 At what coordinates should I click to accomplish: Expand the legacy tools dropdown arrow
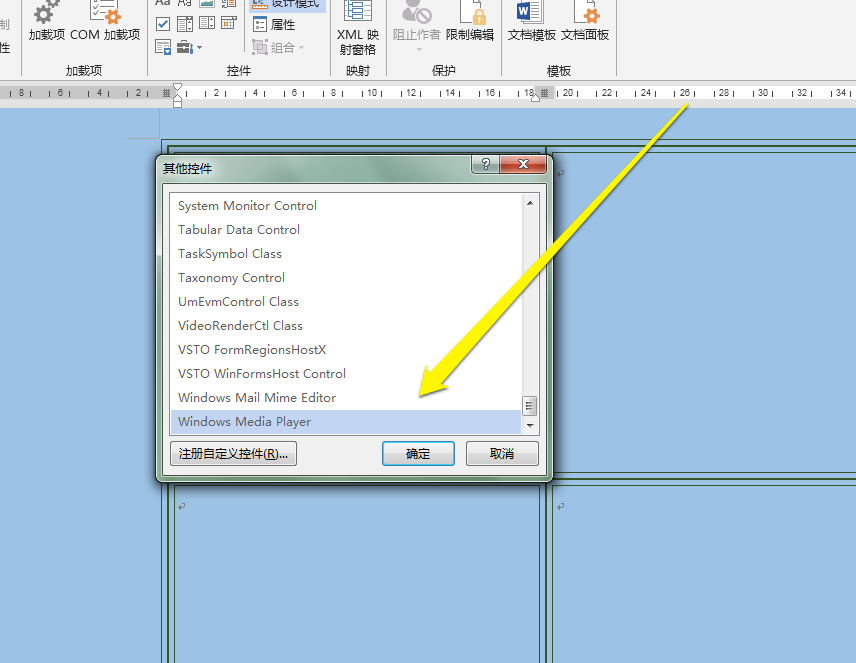(x=199, y=48)
